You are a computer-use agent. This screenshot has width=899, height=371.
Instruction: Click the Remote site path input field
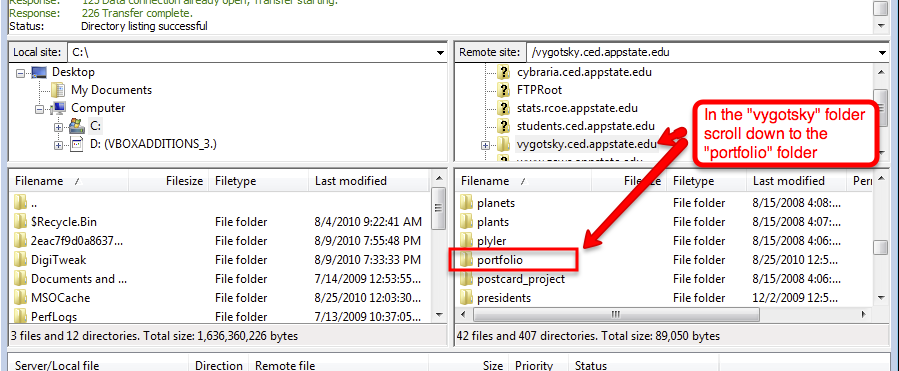(x=701, y=53)
